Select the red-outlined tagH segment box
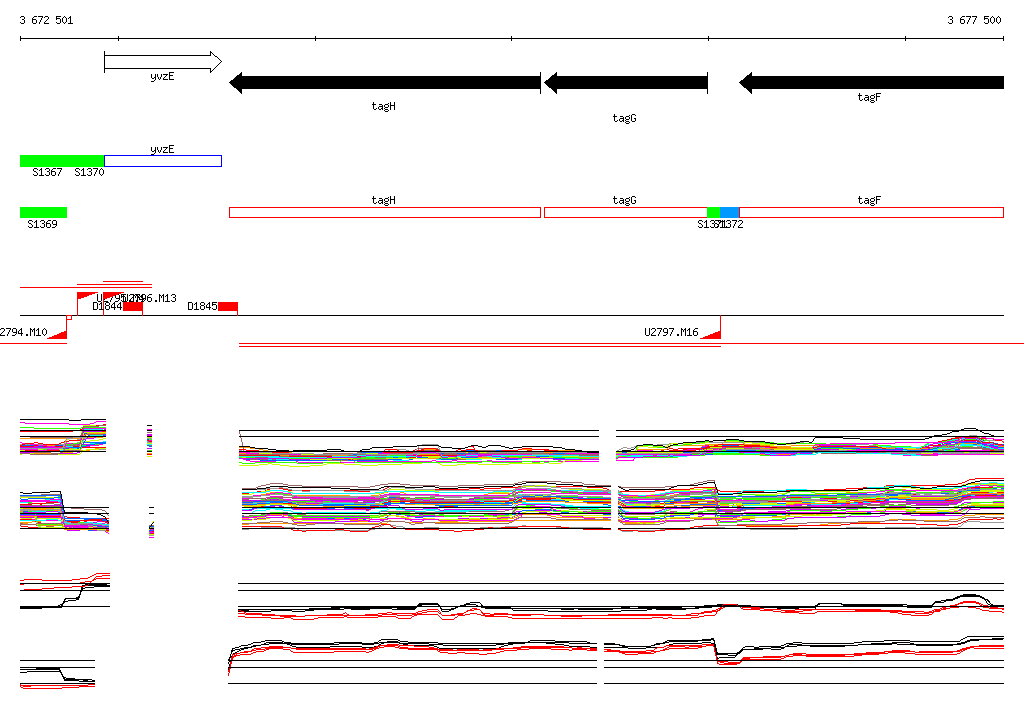 (x=385, y=212)
